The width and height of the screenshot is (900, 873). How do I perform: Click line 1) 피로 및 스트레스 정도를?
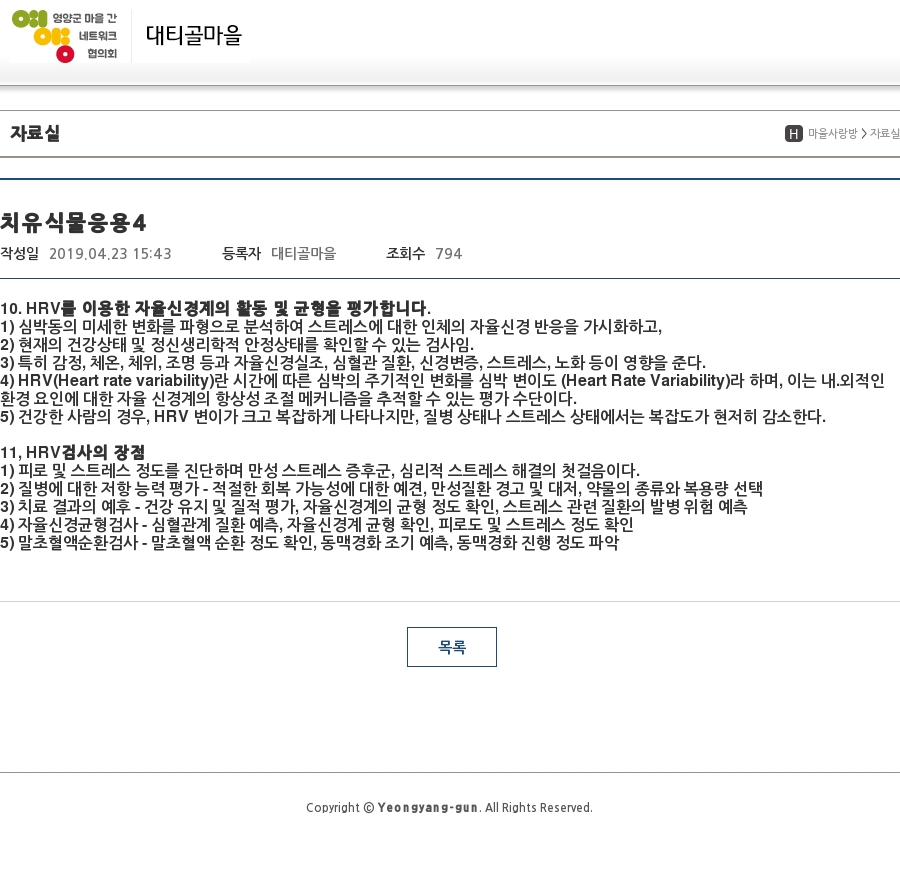(x=320, y=471)
